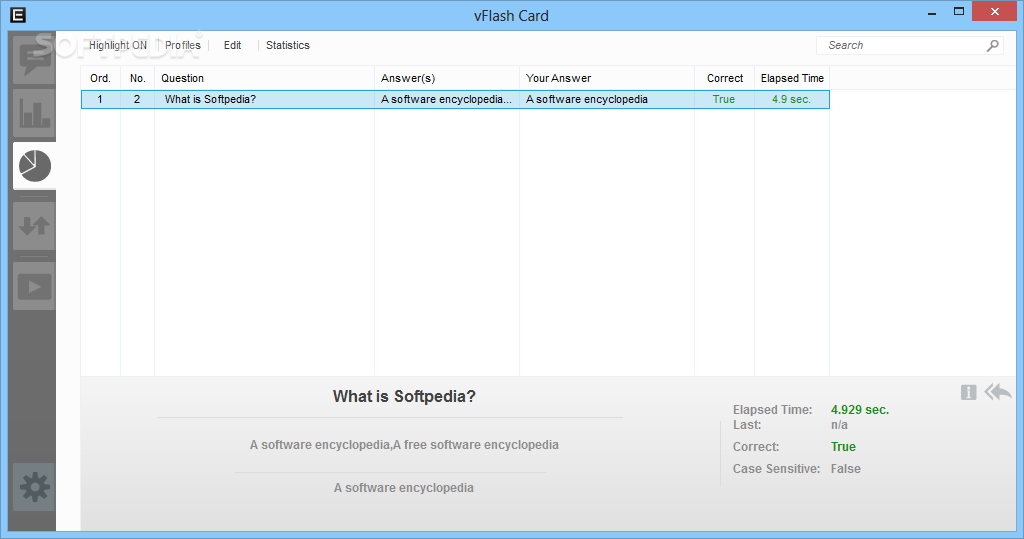Sort by No. column header

137,78
